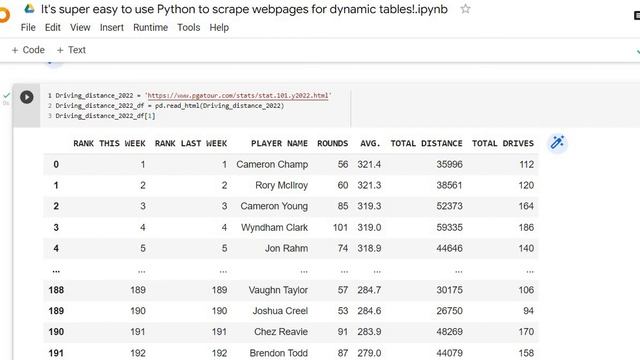Click total drives value 164

tap(526, 206)
